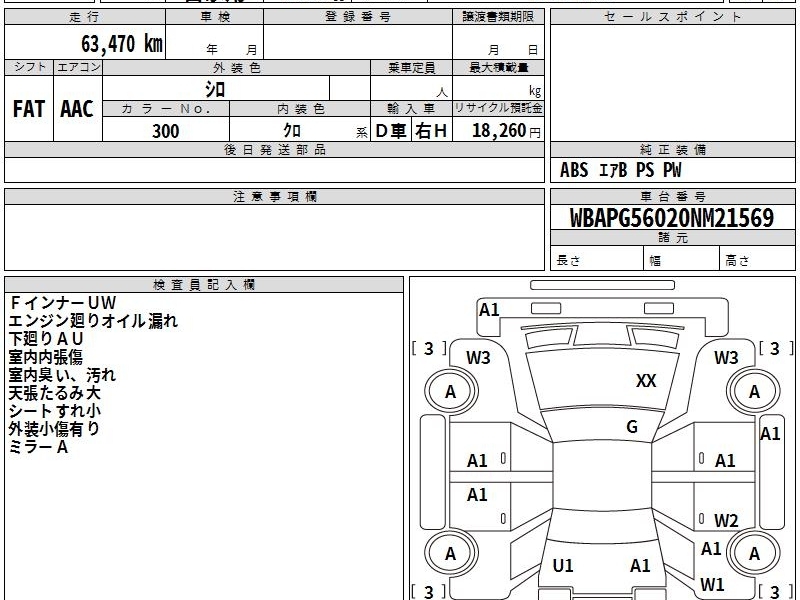Viewport: 800px width, 600px height.
Task: Select the note 外装小傷有り
Action: 55,429
